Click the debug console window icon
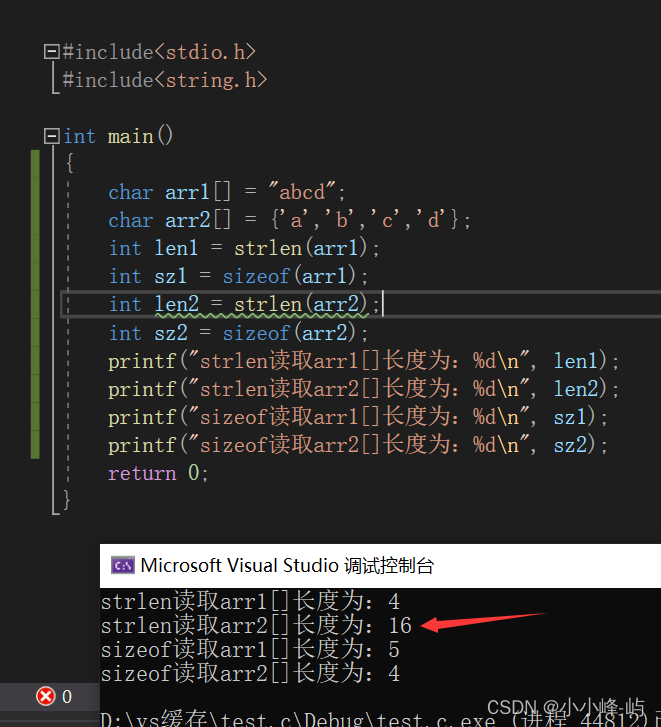The width and height of the screenshot is (661, 727). tap(123, 566)
